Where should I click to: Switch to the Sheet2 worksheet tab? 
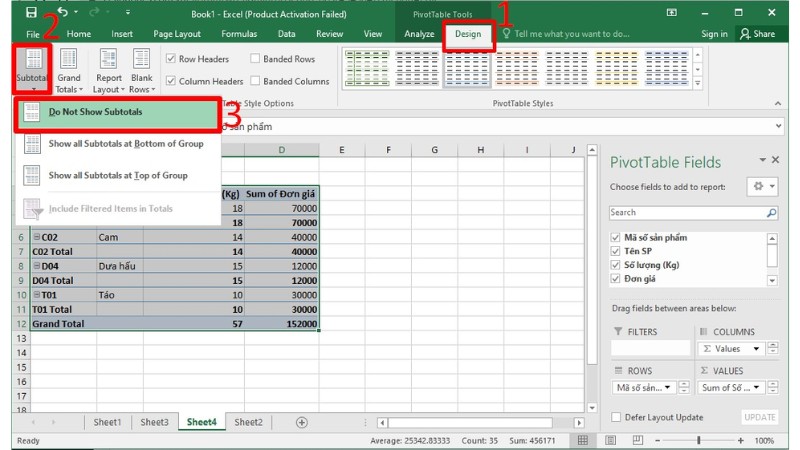tap(248, 422)
